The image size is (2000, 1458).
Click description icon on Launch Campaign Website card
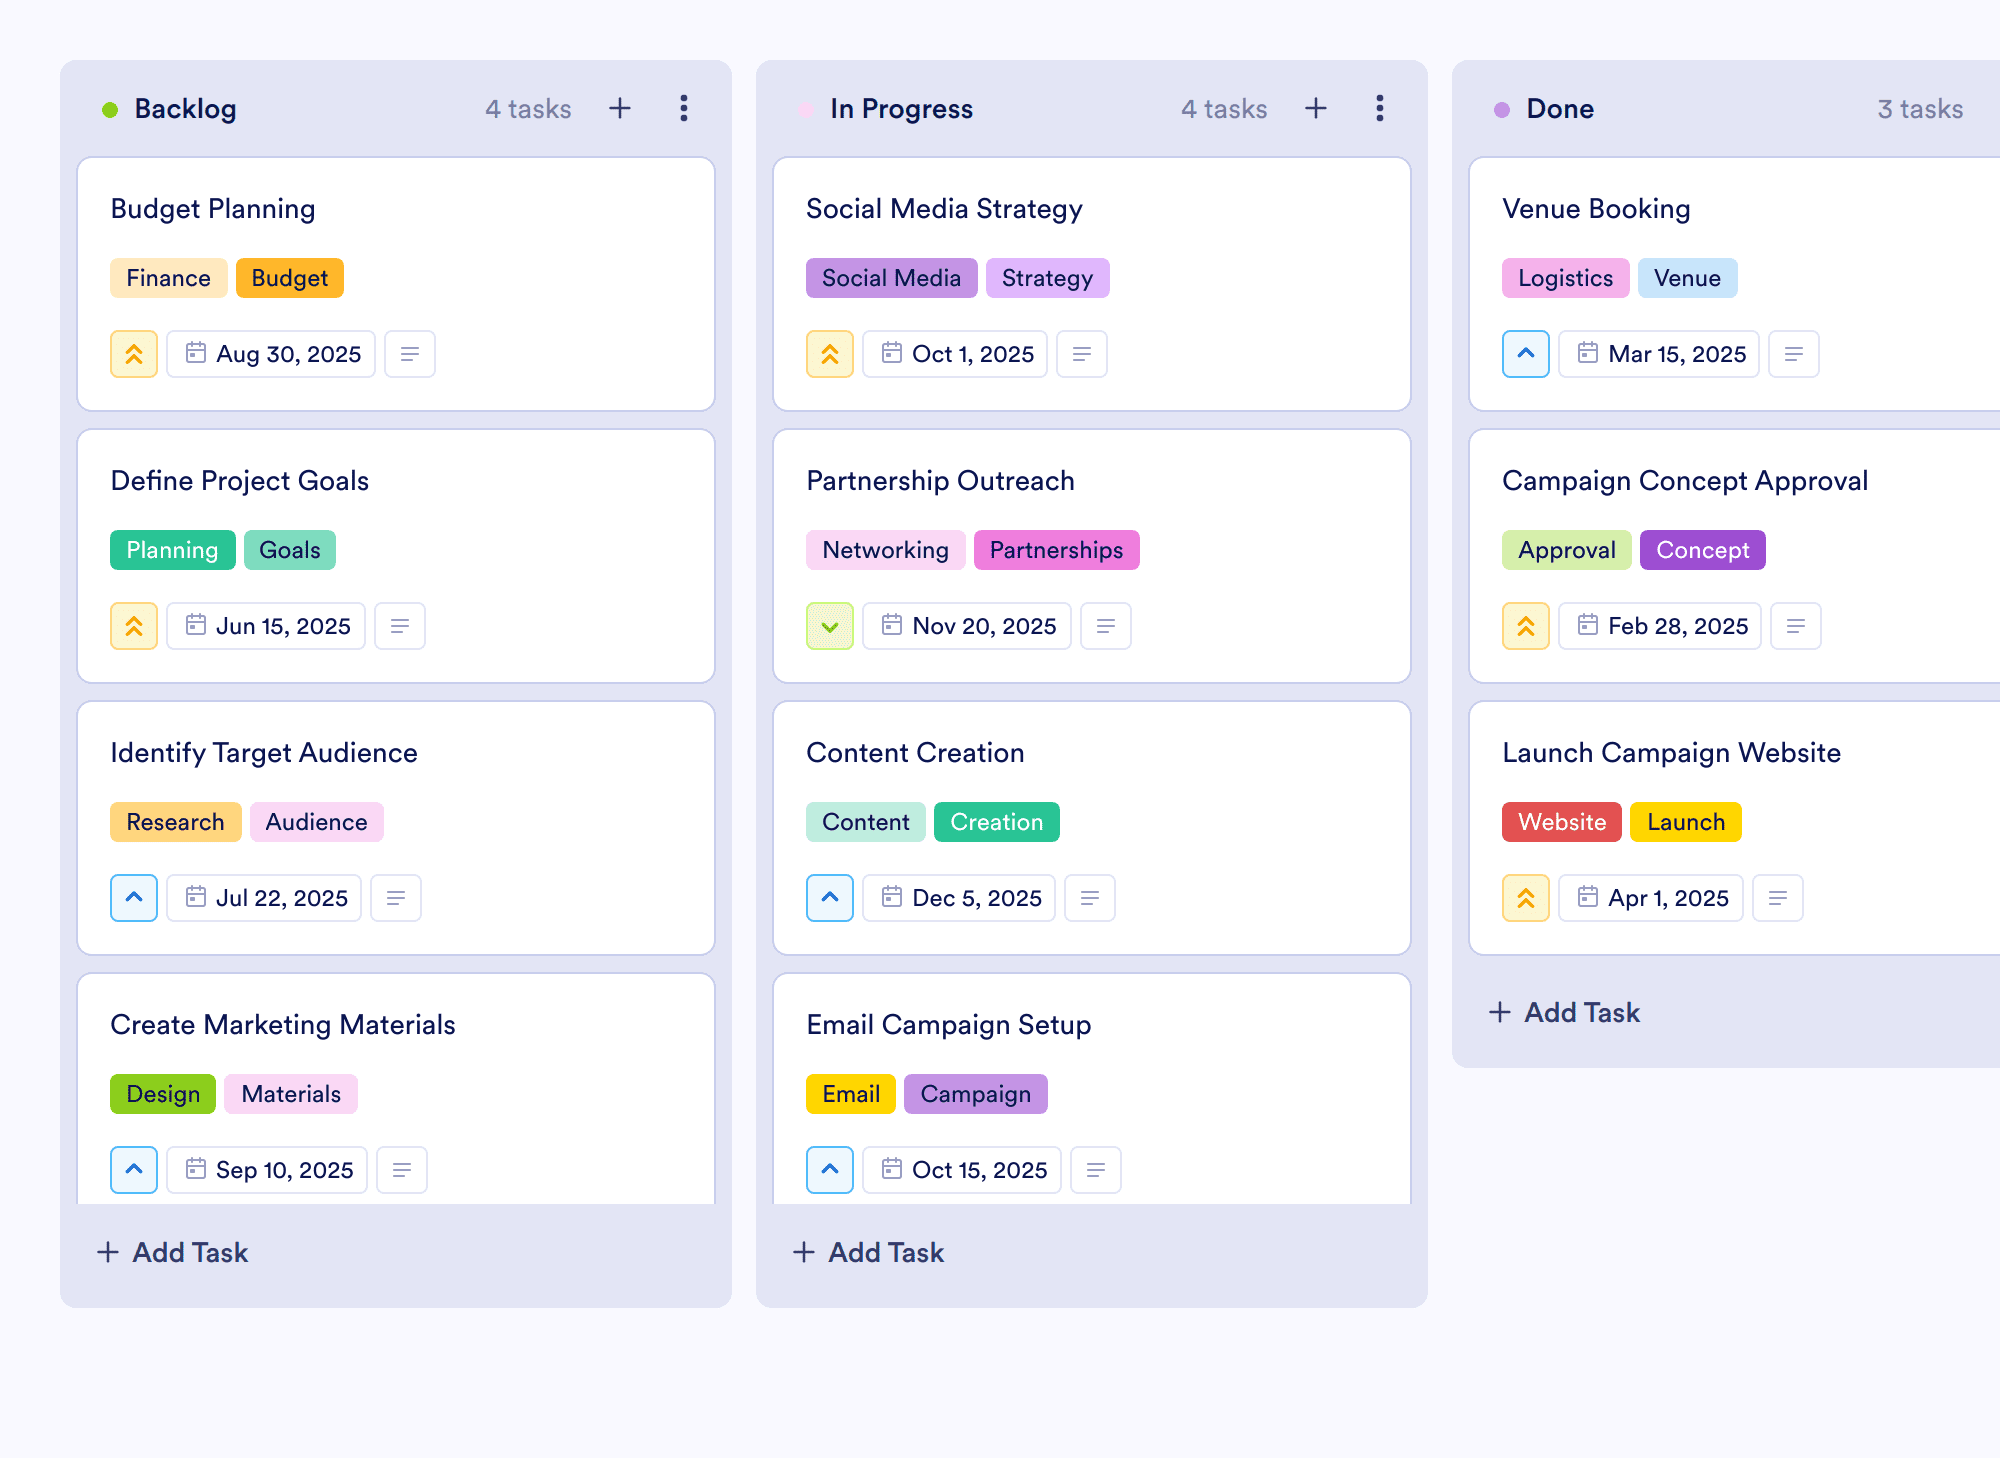click(1778, 898)
